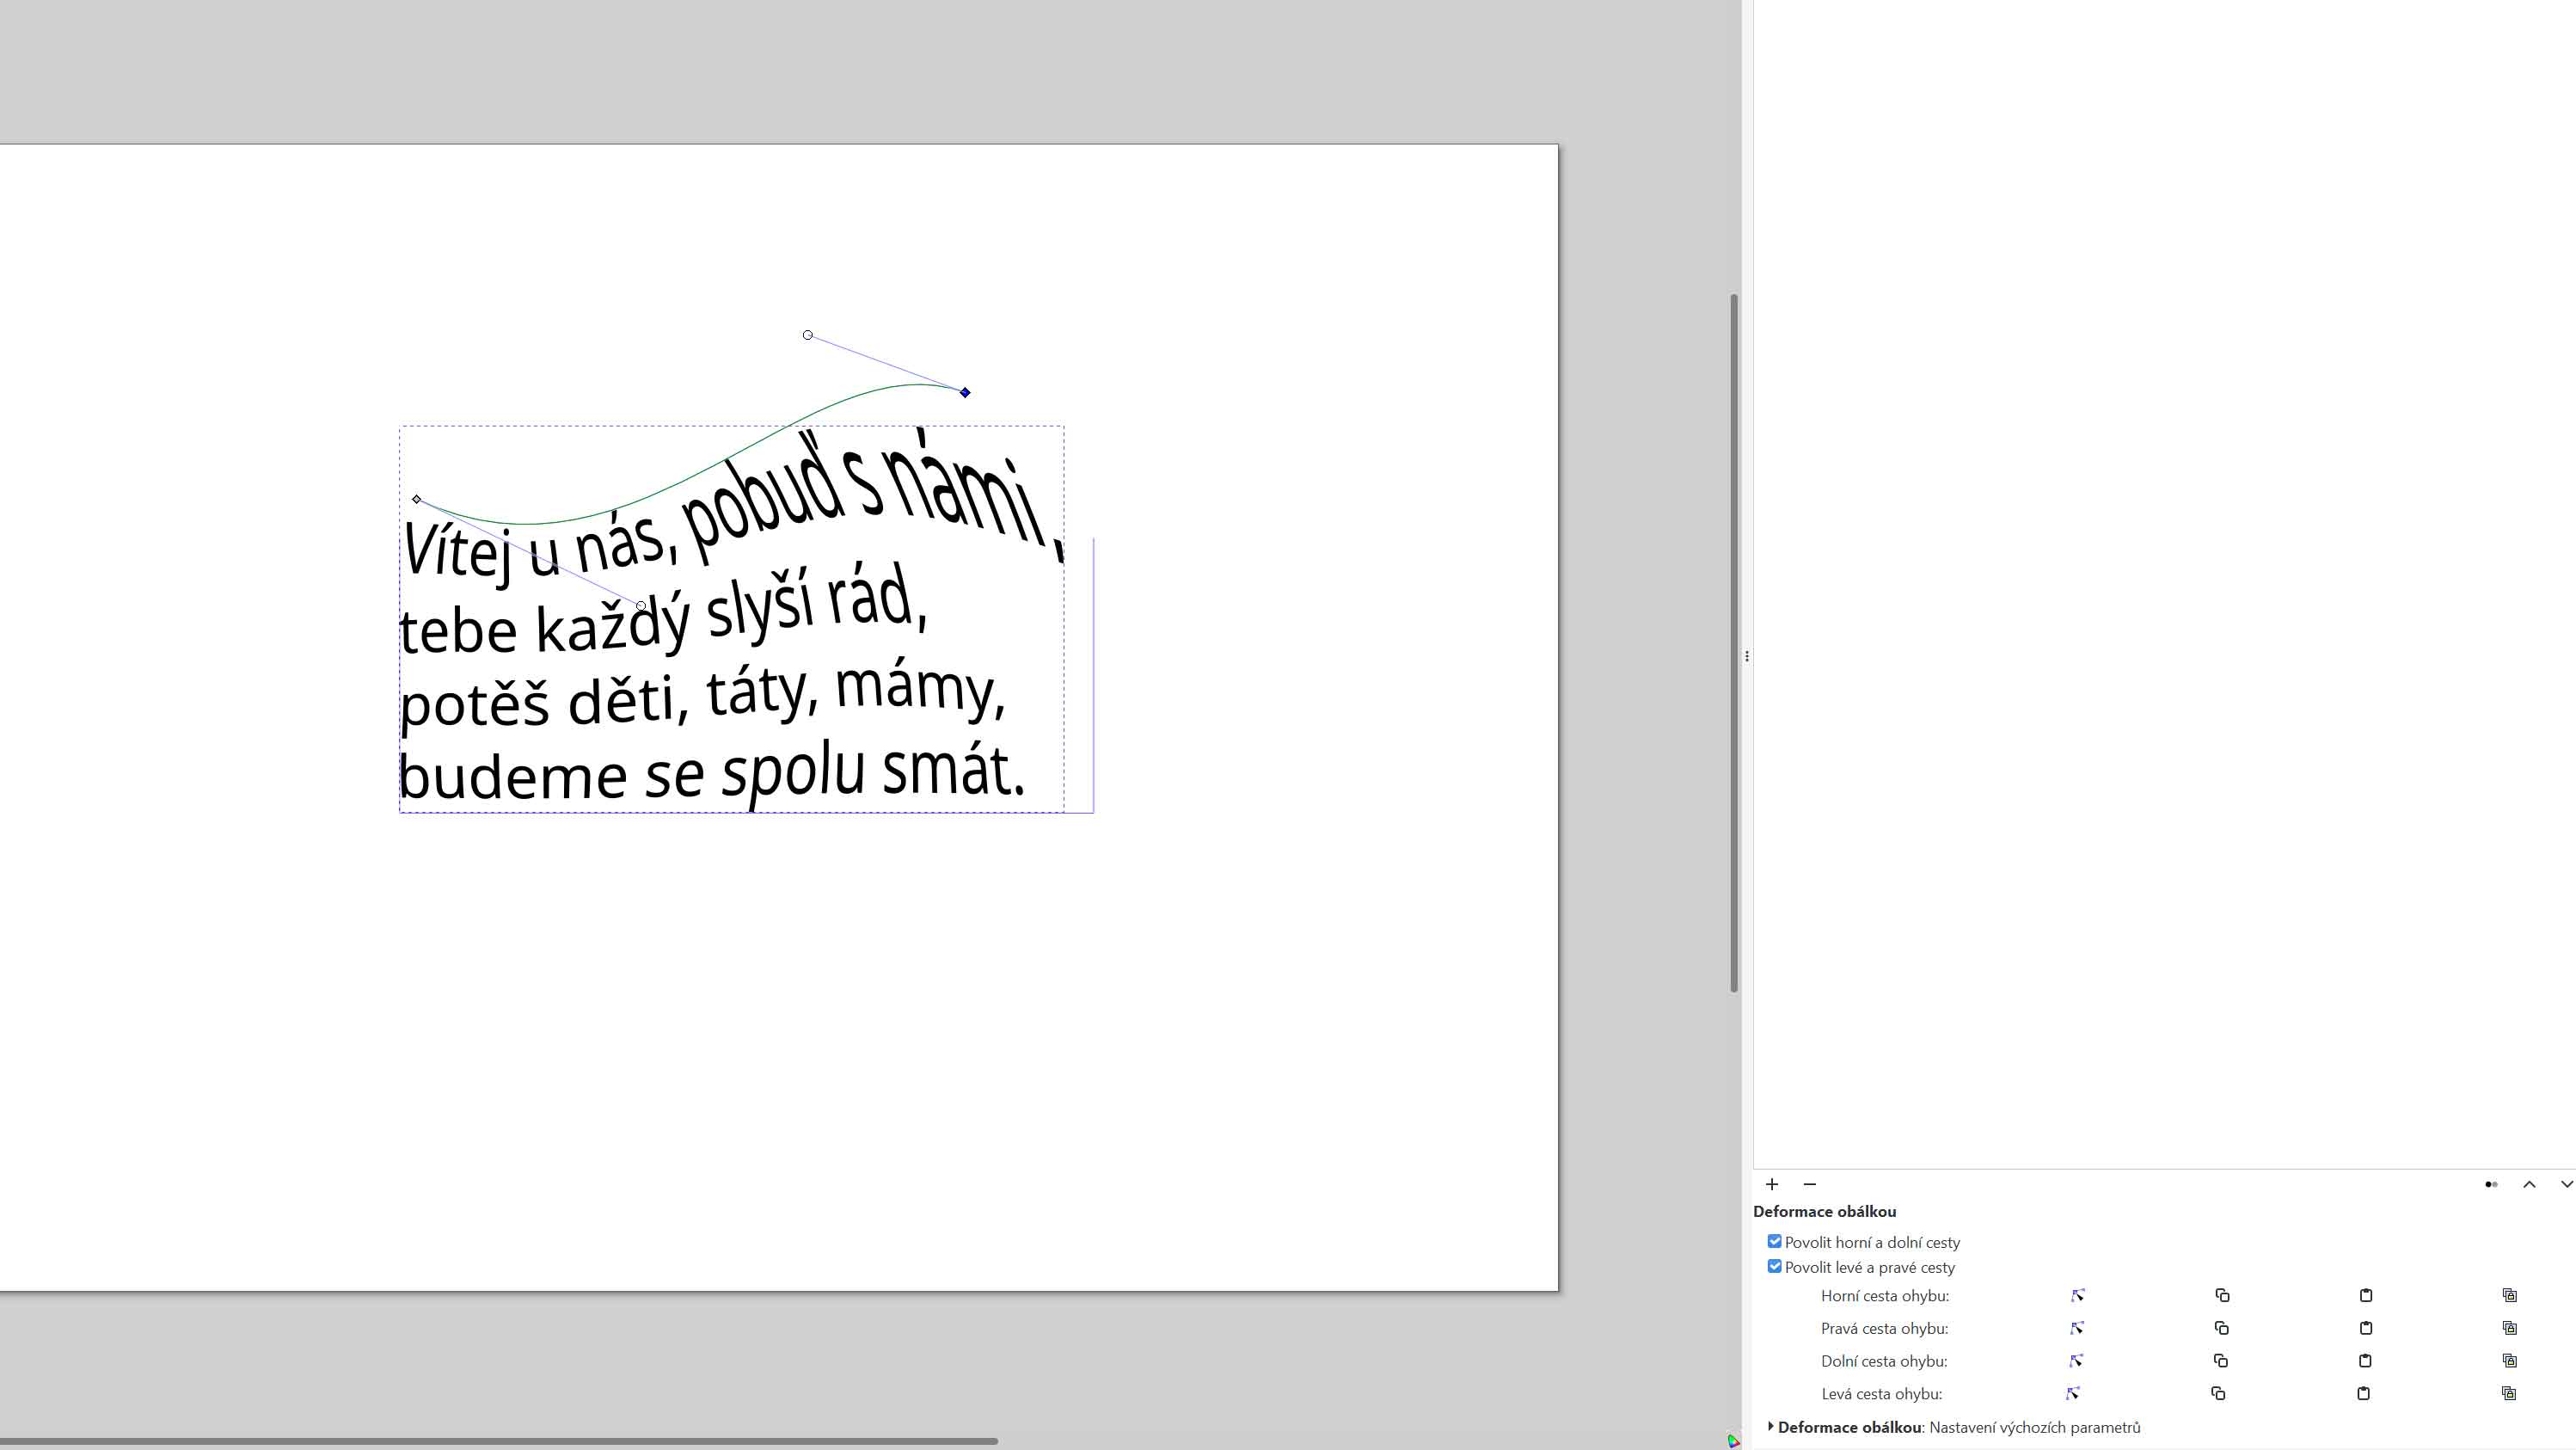2576x1450 pixels.
Task: Click the dark blue diamond end node
Action: [965, 392]
